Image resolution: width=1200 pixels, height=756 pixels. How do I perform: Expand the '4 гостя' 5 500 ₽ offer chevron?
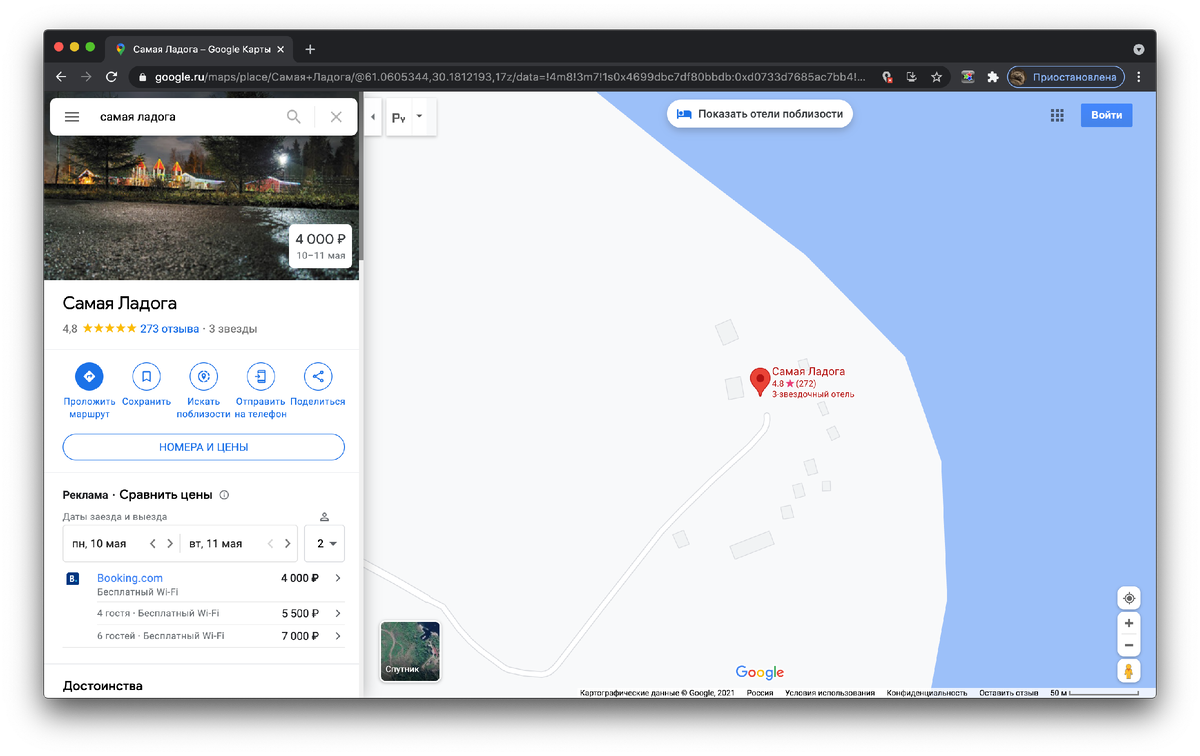[338, 613]
